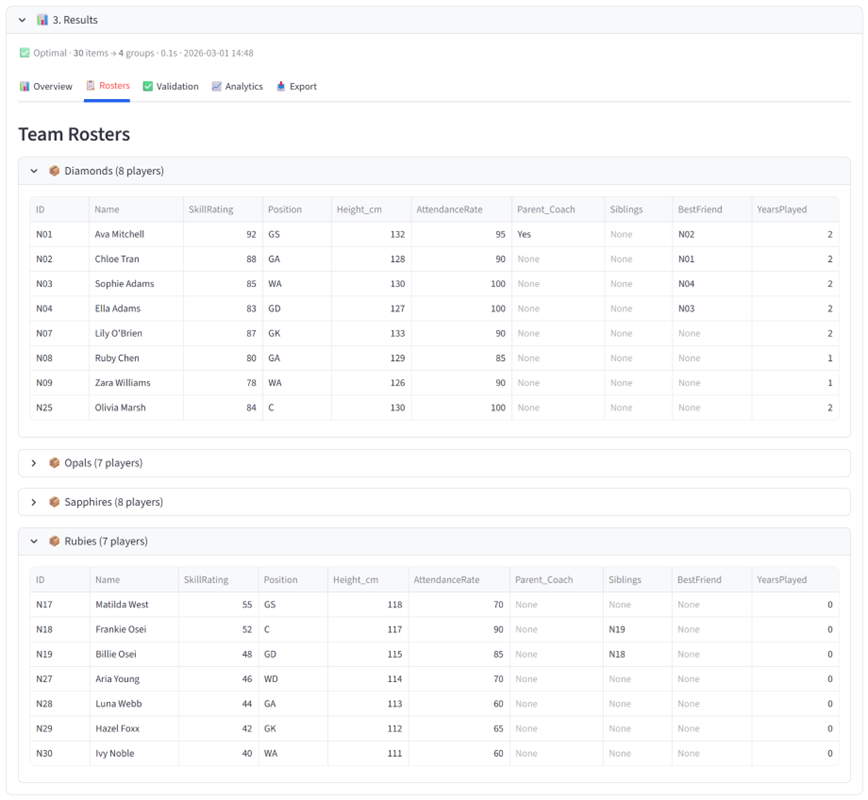Click the Rosters clipboard icon

[x=91, y=86]
